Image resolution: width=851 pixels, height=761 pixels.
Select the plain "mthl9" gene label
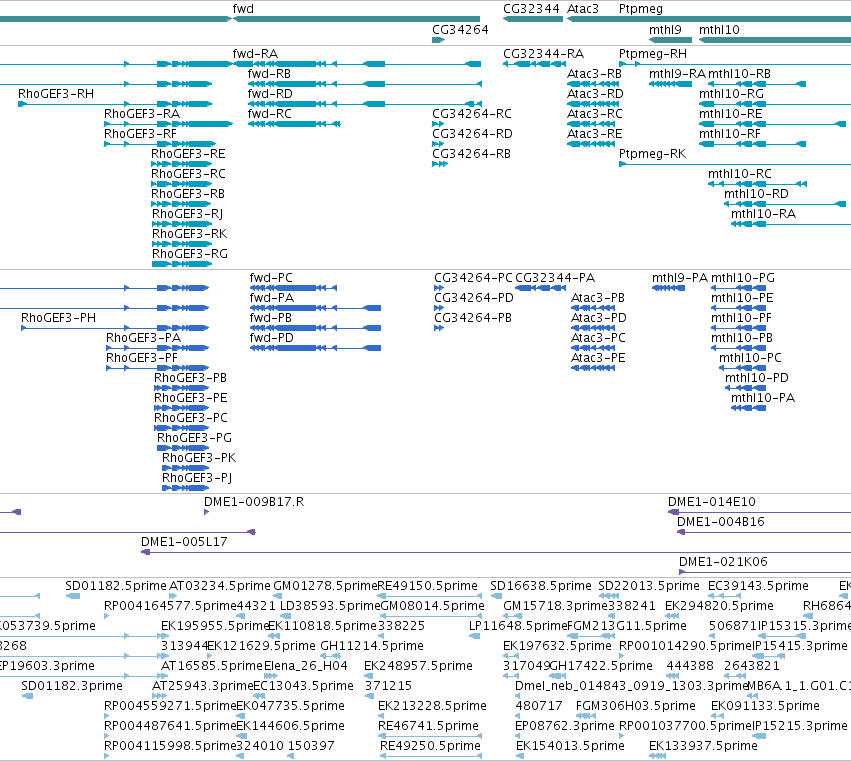pyautogui.click(x=665, y=30)
